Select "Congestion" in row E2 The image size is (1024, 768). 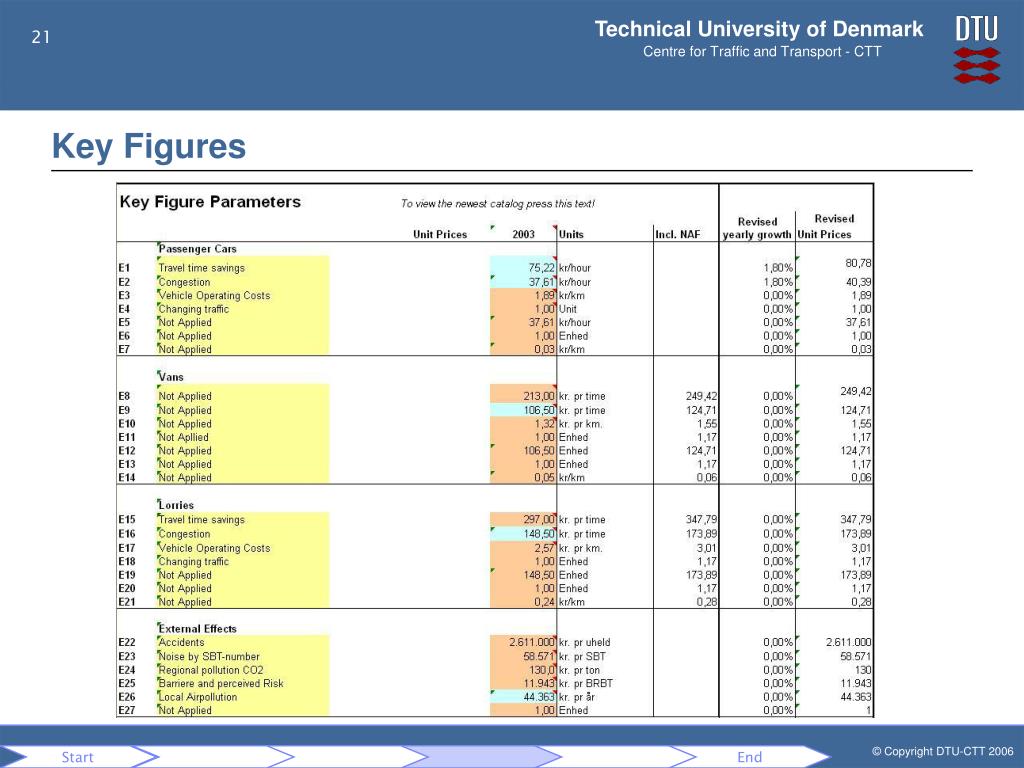point(184,282)
